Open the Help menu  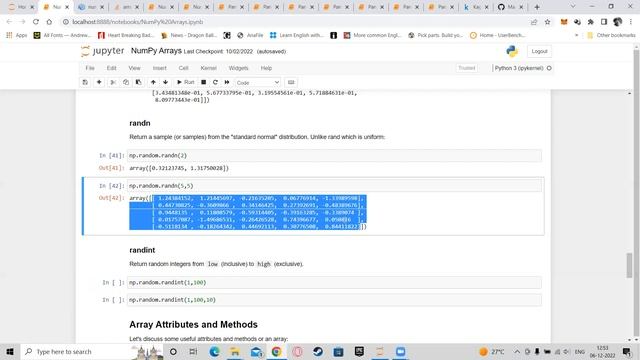coord(266,68)
